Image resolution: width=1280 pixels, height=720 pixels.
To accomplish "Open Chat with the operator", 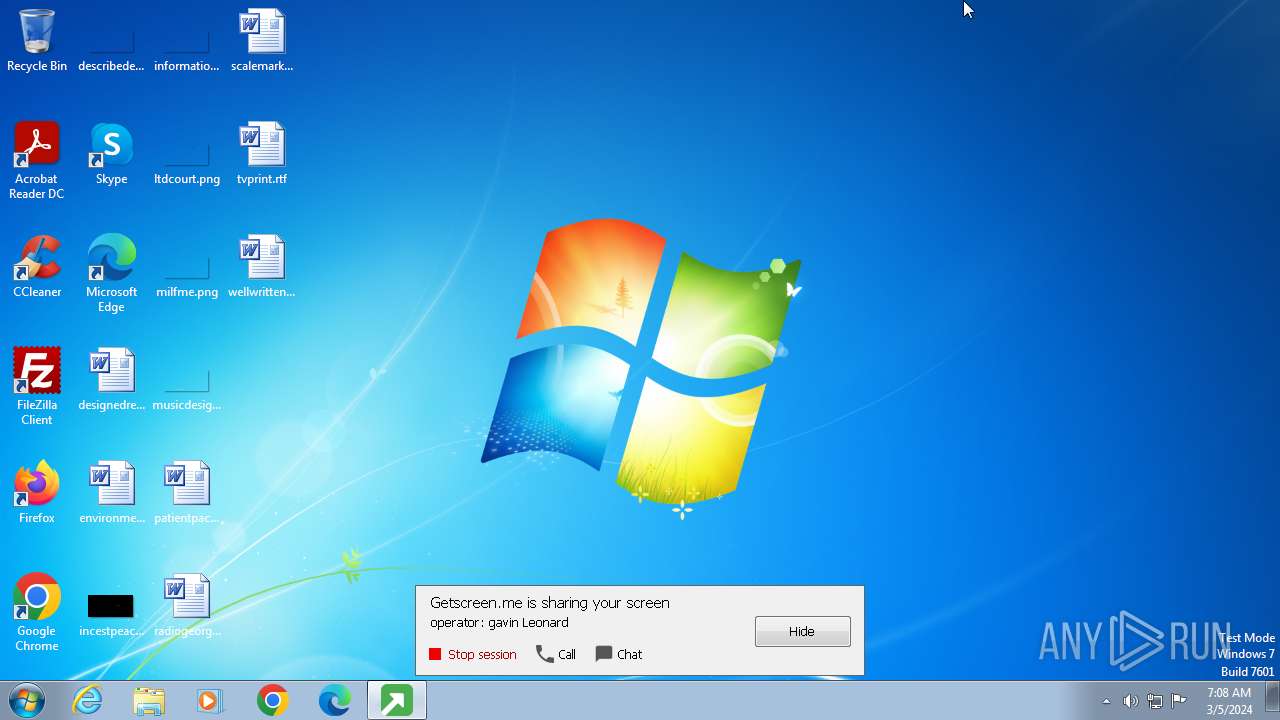I will [x=619, y=654].
